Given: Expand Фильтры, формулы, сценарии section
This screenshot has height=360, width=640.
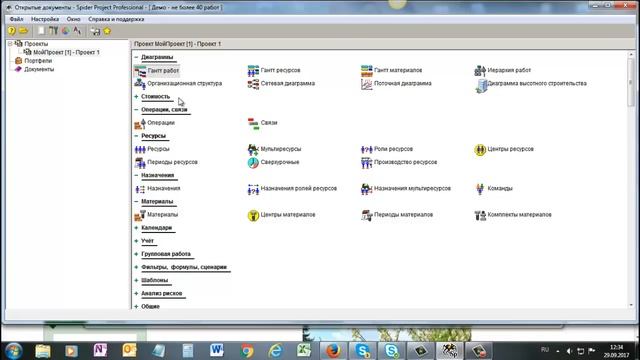Looking at the screenshot, I should tap(136, 267).
